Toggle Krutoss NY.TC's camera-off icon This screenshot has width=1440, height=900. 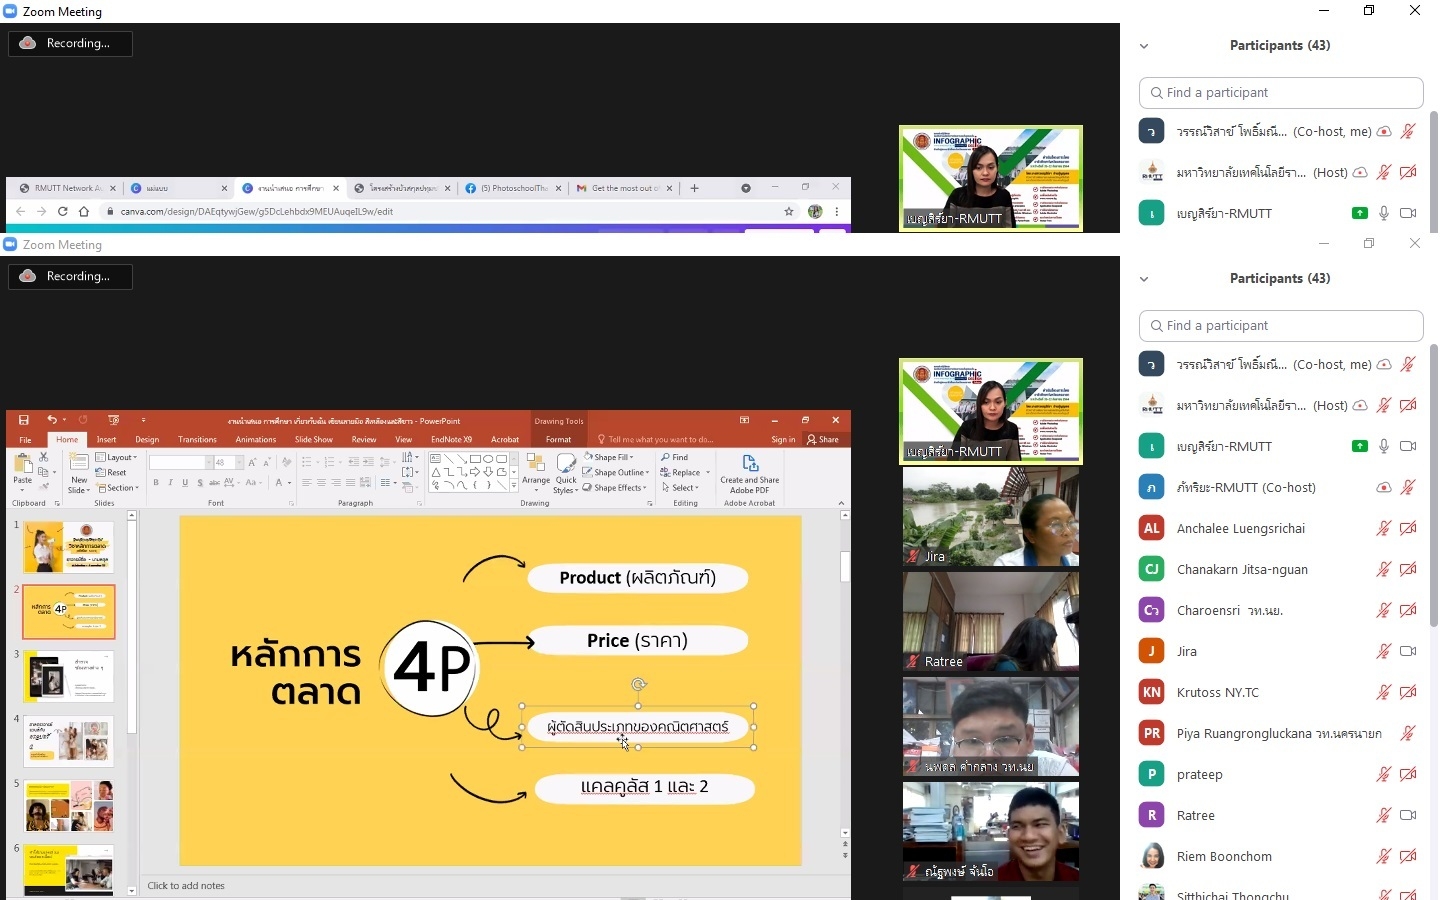tap(1408, 692)
